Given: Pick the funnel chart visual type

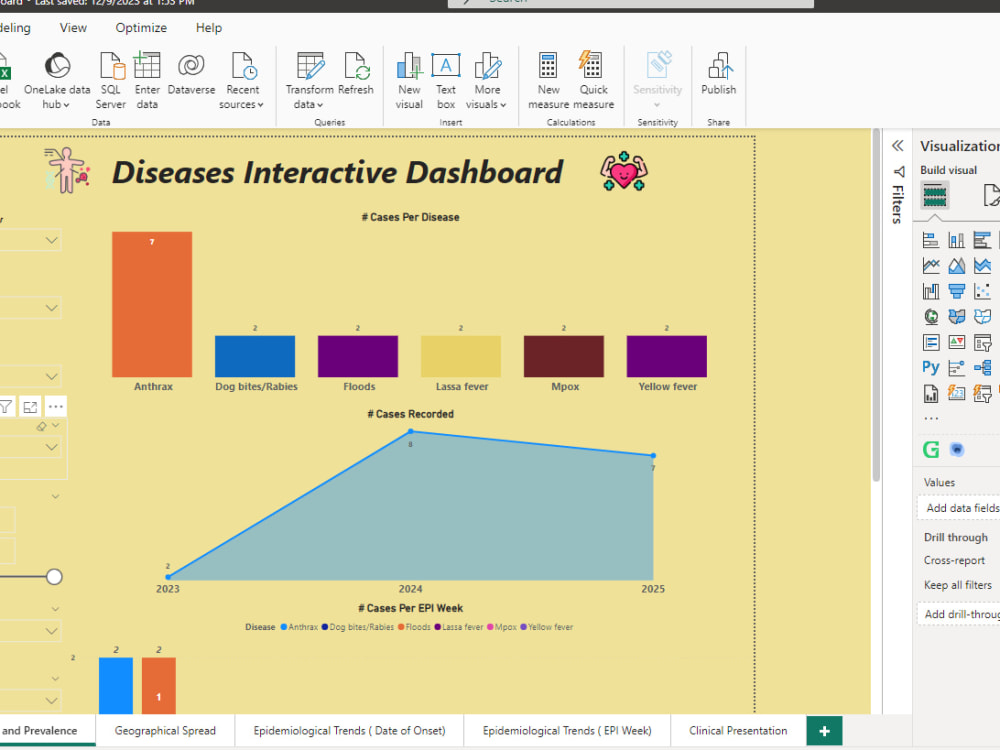Looking at the screenshot, I should [957, 291].
